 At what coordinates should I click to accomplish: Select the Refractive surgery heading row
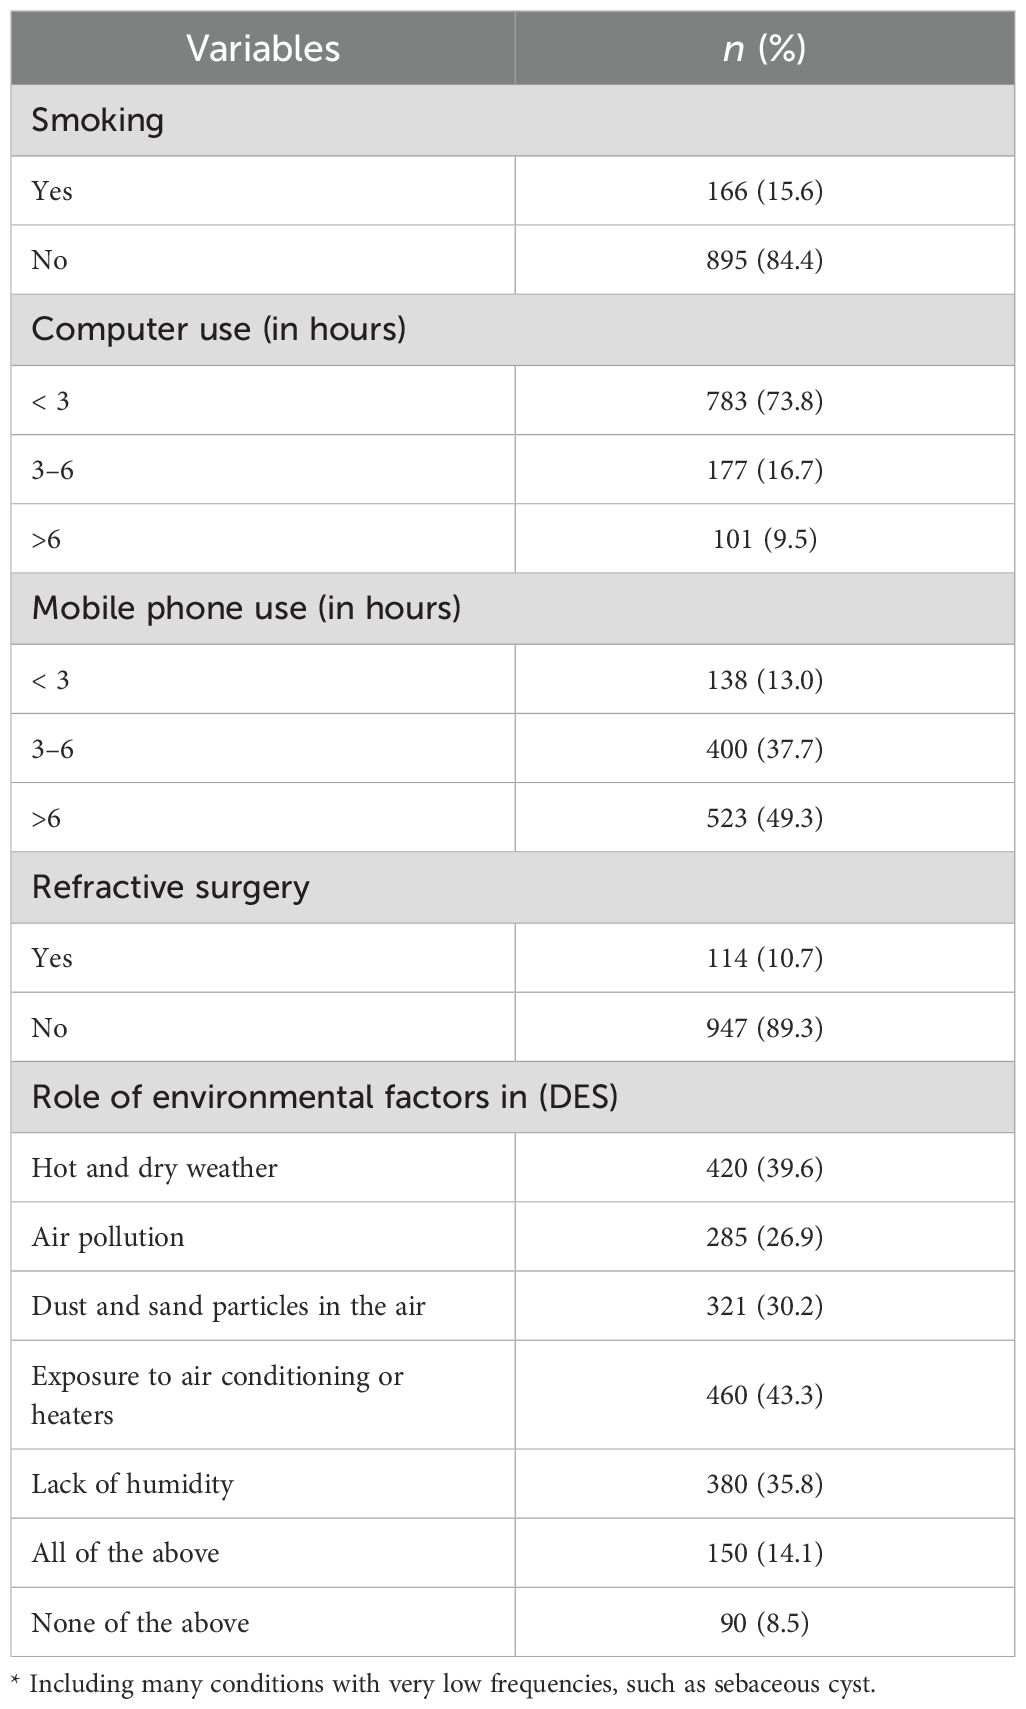click(171, 887)
